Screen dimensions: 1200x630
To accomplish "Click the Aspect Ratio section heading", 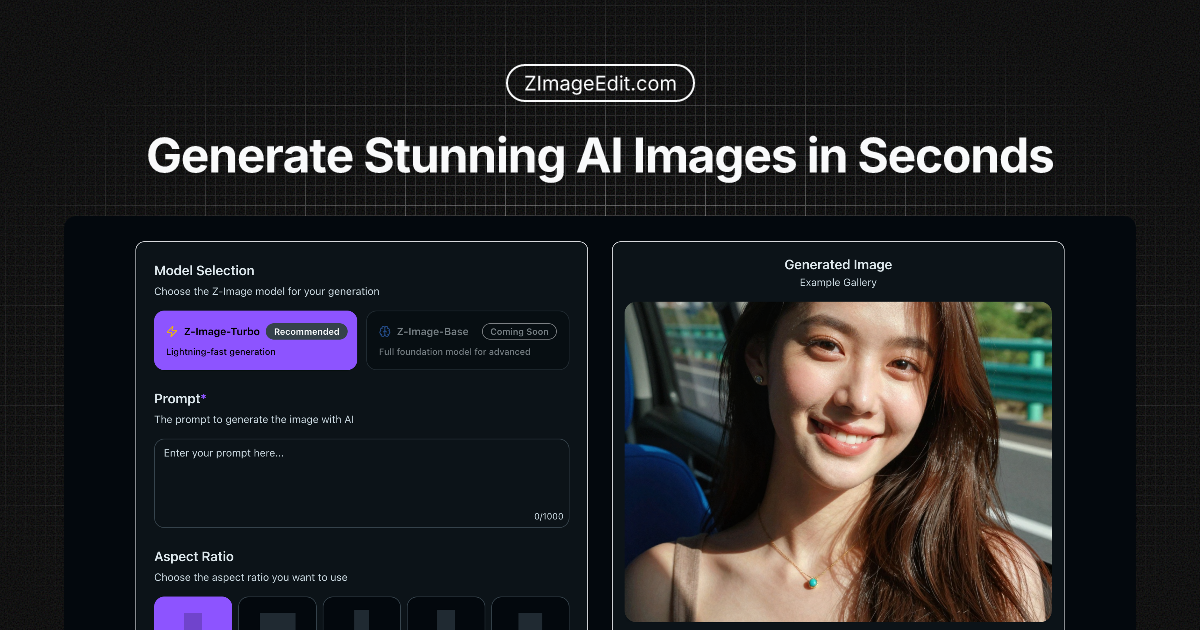I will tap(193, 556).
